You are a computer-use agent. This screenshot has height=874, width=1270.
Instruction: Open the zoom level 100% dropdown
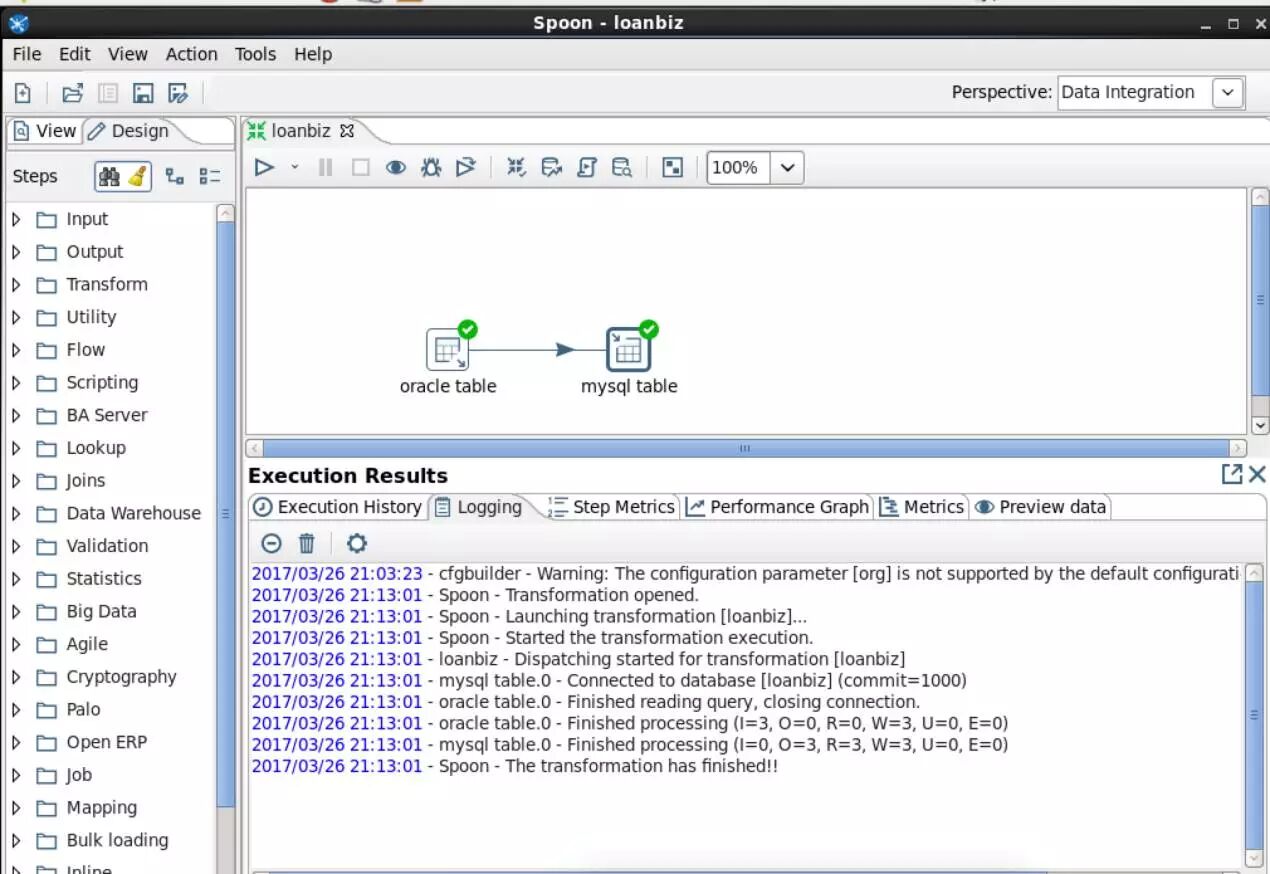[x=787, y=168]
